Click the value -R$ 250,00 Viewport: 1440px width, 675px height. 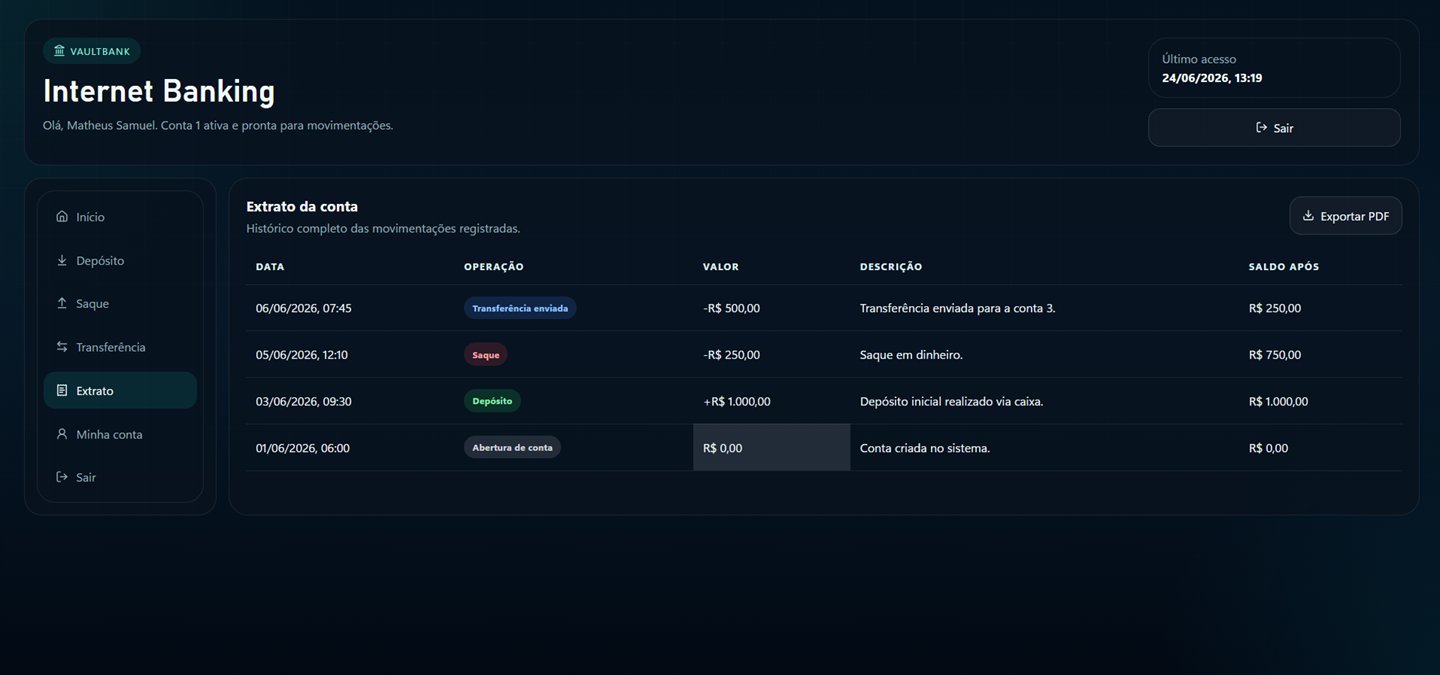click(732, 355)
